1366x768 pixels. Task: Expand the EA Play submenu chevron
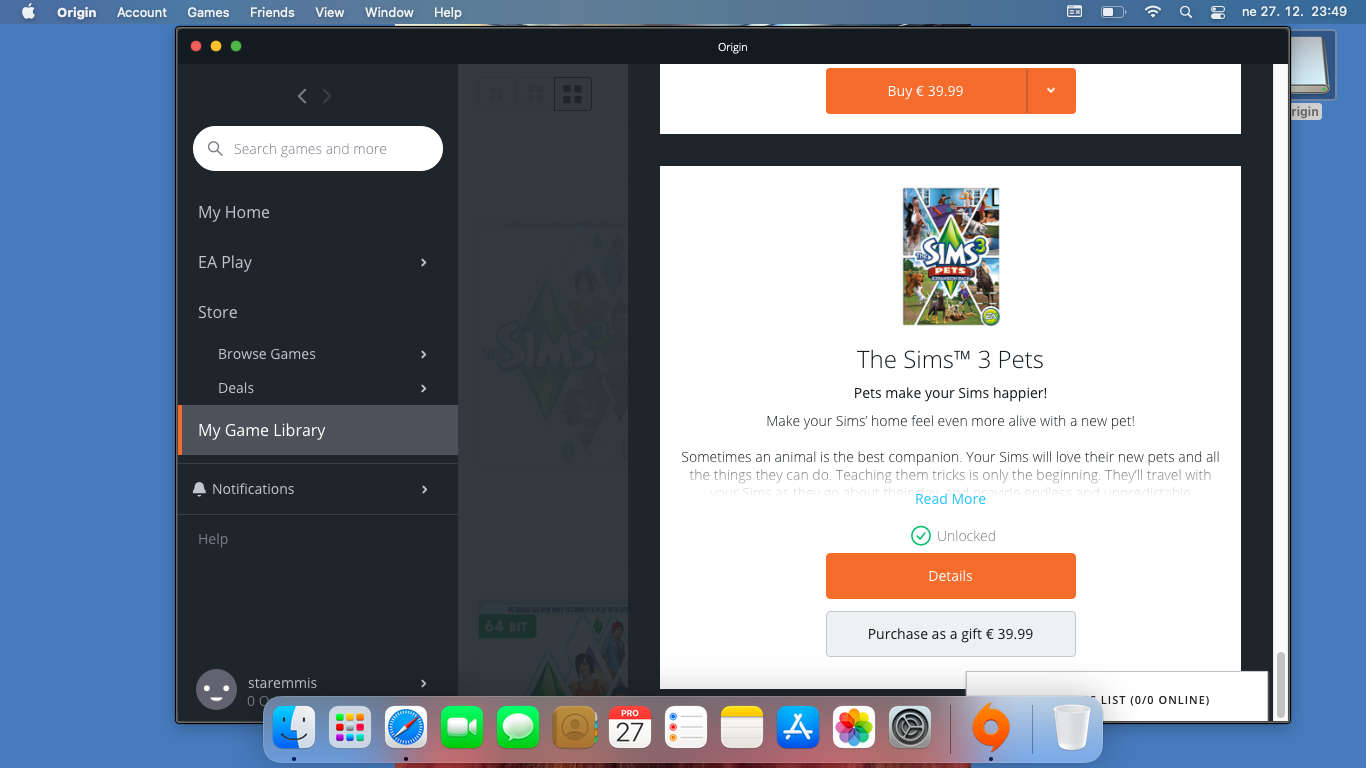pos(424,262)
